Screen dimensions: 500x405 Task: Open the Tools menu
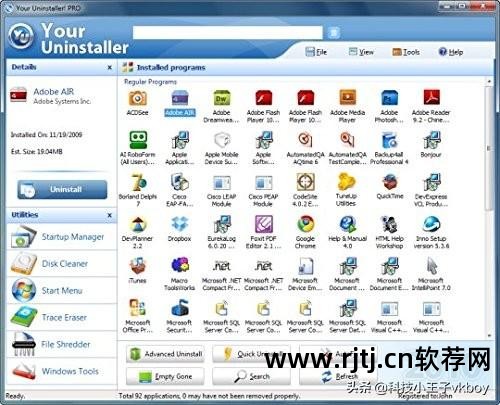406,52
